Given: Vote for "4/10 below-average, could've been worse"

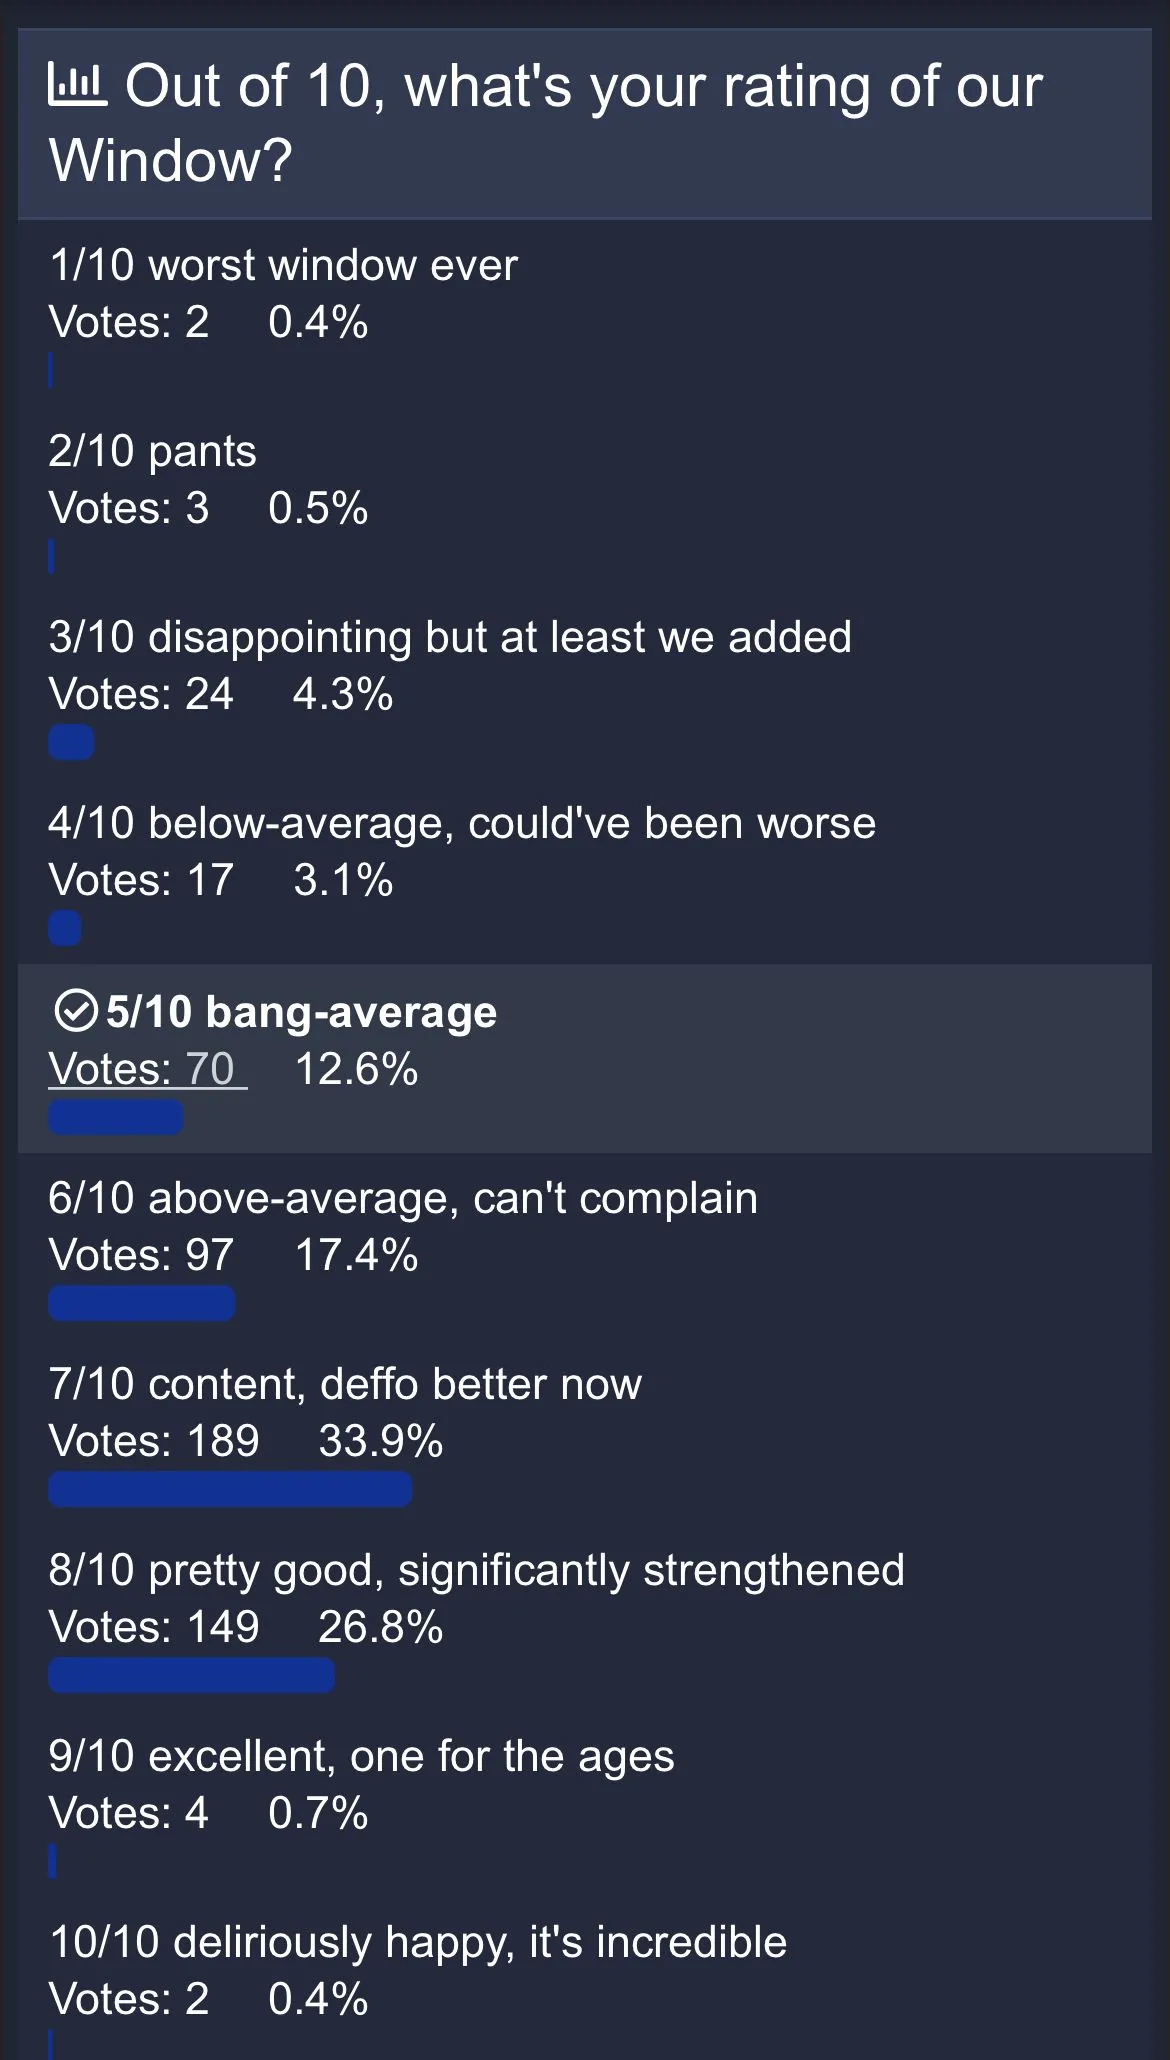Looking at the screenshot, I should 462,822.
